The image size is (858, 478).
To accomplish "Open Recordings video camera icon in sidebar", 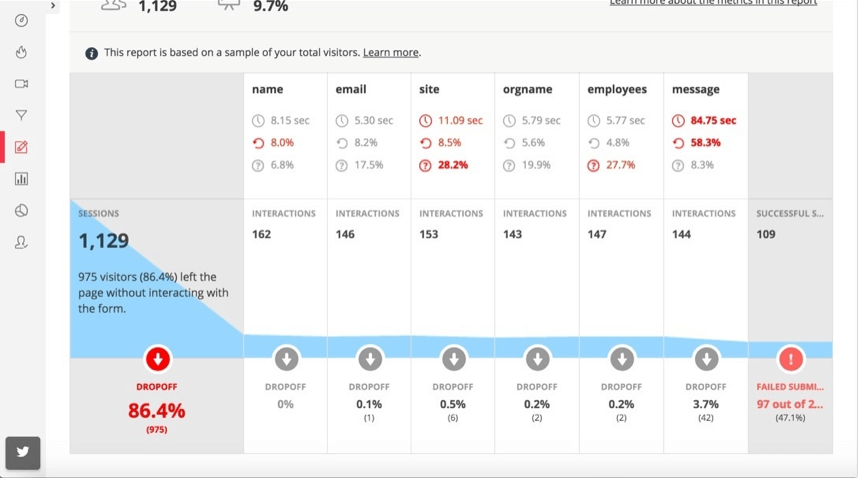I will 21,84.
